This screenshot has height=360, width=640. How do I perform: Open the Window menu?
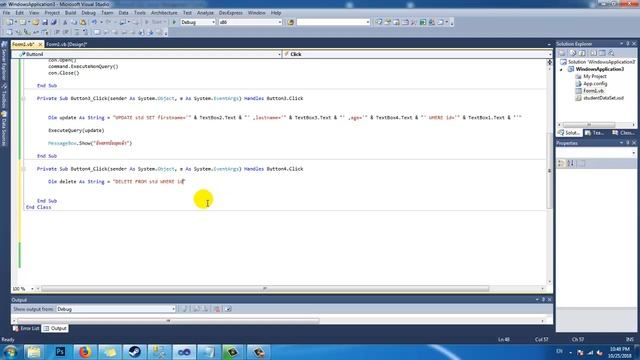tap(256, 13)
